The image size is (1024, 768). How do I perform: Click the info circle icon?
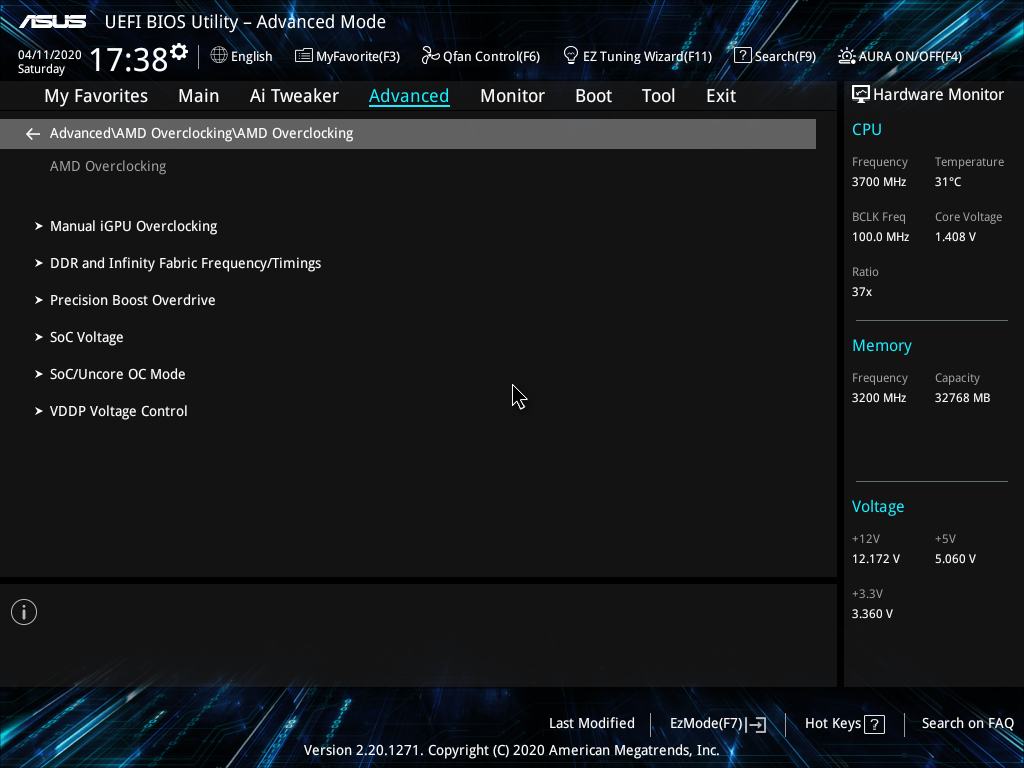click(24, 612)
